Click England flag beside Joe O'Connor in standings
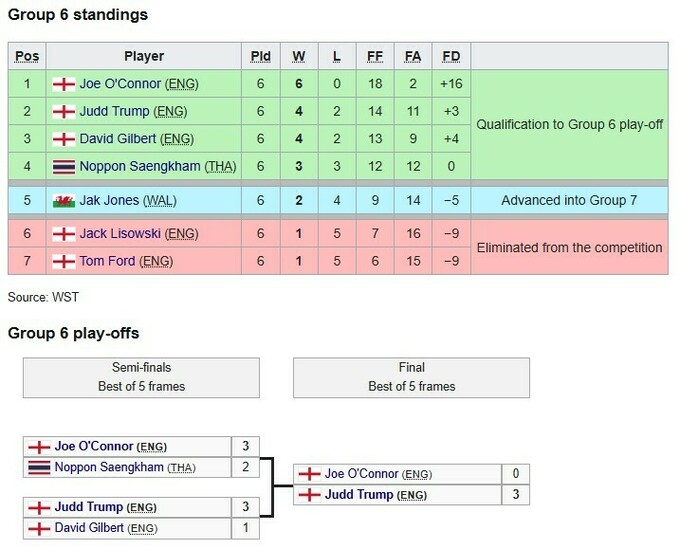Image resolution: width=680 pixels, height=549 pixels. coord(65,84)
